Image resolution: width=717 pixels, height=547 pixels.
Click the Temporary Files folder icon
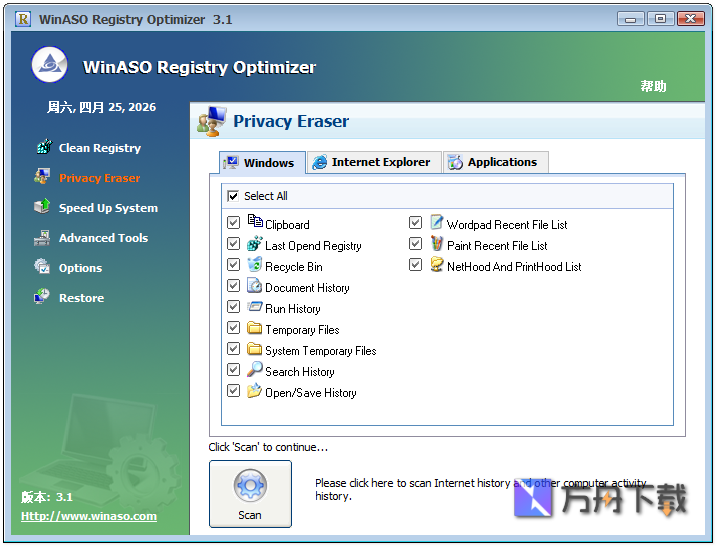pyautogui.click(x=255, y=327)
